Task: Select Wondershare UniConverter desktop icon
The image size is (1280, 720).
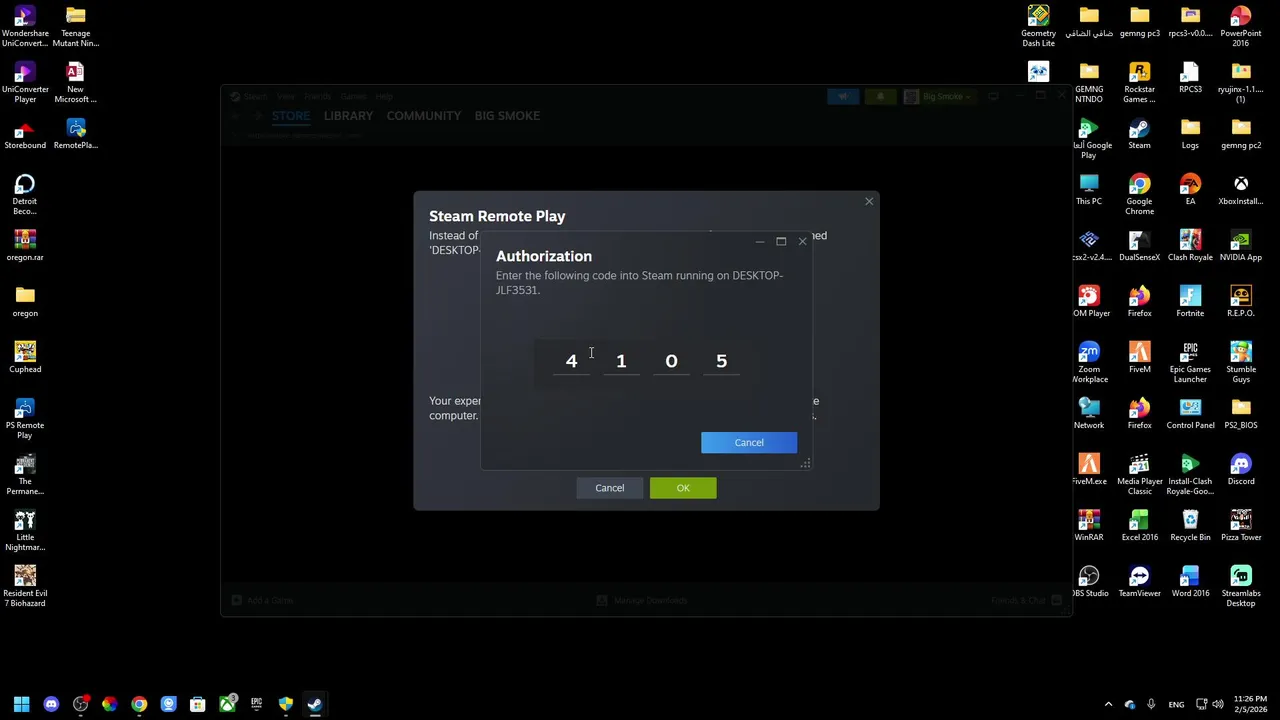Action: 25,27
